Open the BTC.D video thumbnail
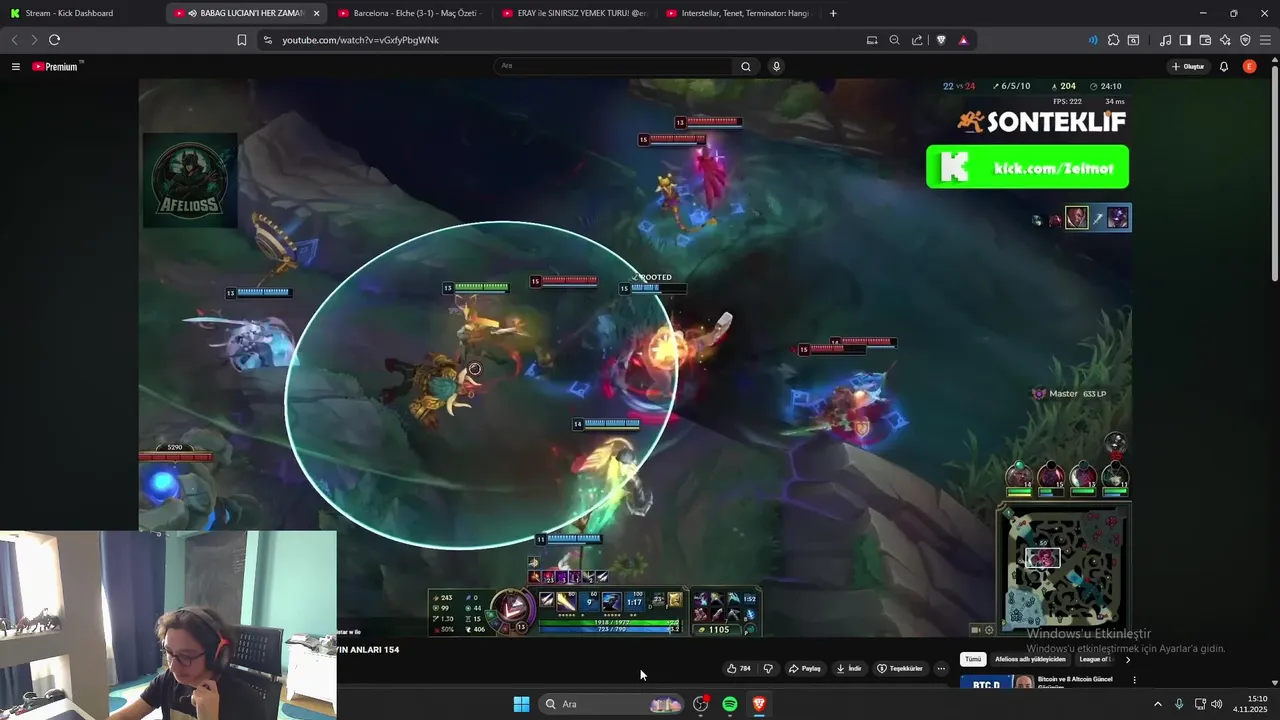This screenshot has height=720, width=1280. (x=997, y=683)
